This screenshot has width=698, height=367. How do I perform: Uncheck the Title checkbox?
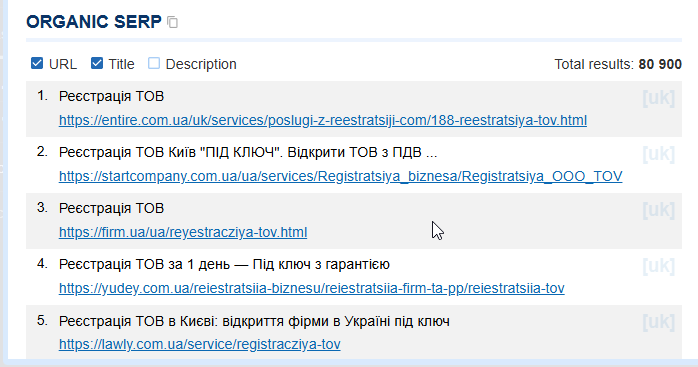pos(97,63)
